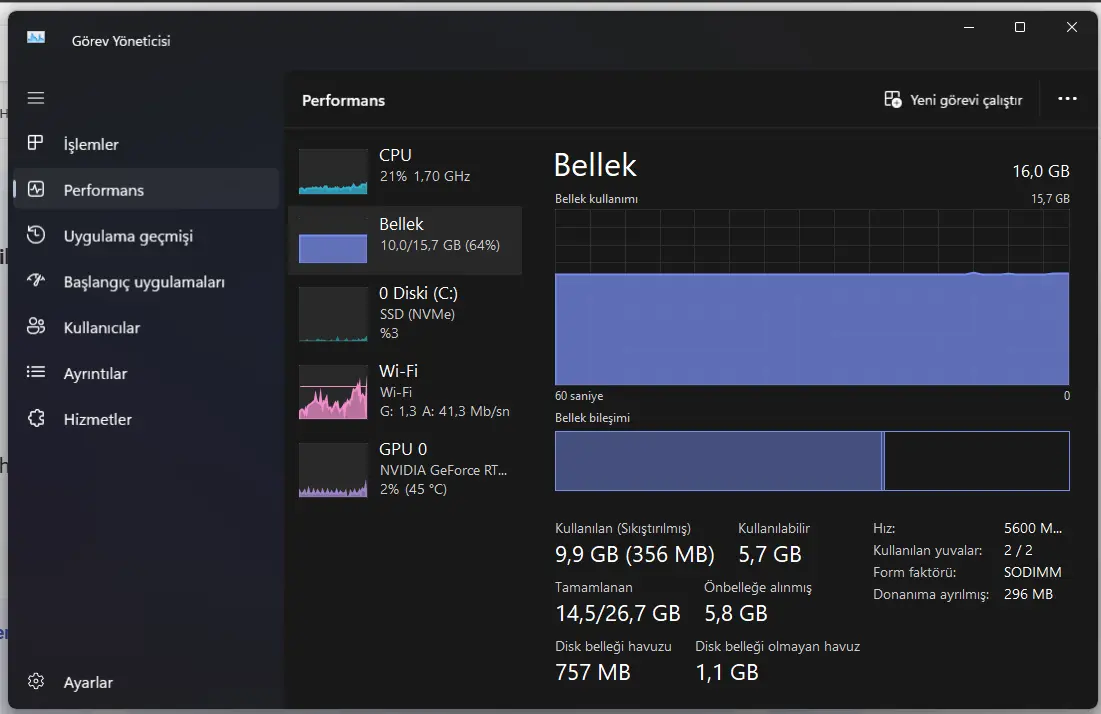Click the 16,0 GB total memory value
The width and height of the screenshot is (1101, 714).
coord(1041,171)
